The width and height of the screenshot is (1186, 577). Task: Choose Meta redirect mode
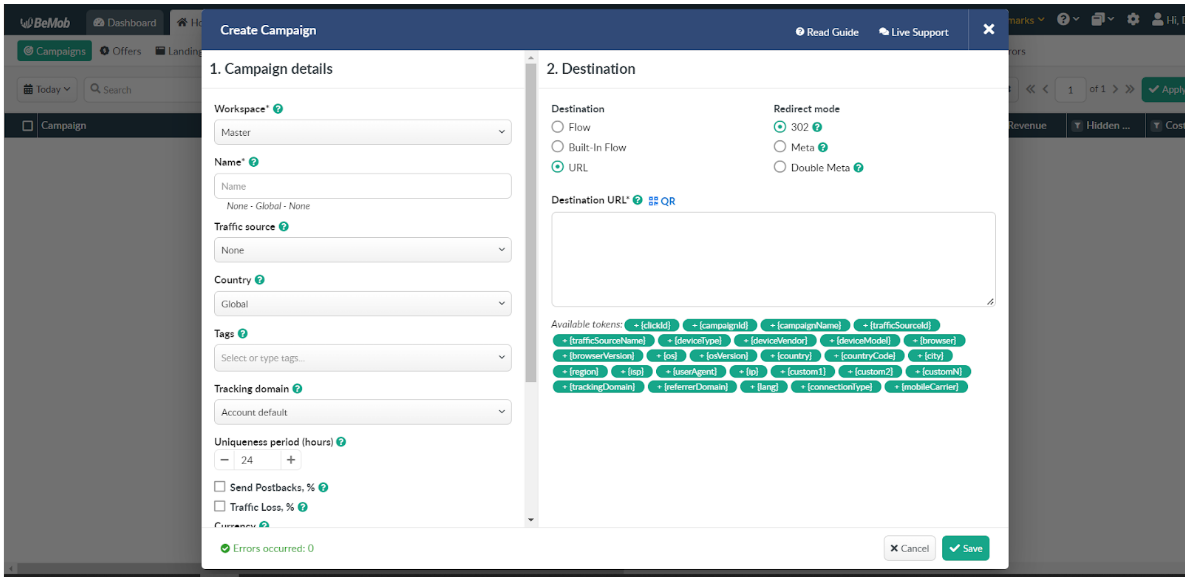[780, 147]
